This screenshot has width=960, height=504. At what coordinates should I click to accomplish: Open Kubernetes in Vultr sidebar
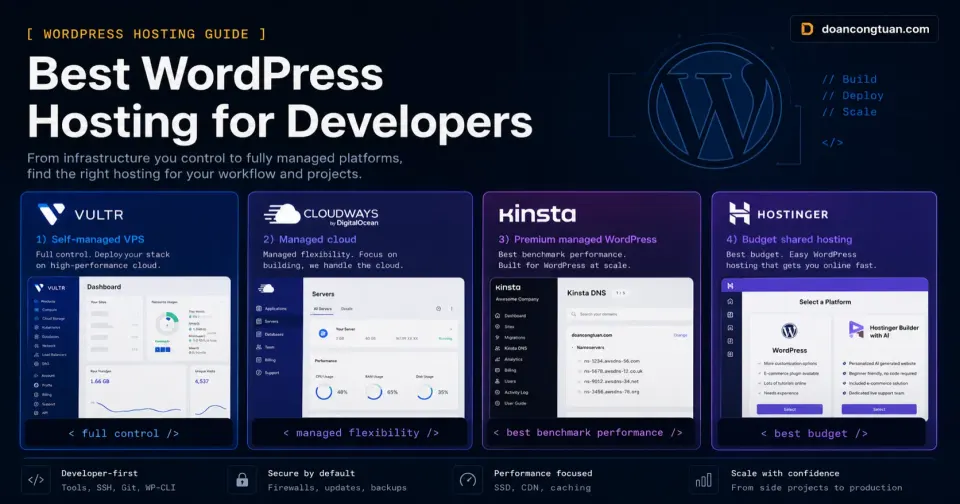48,328
